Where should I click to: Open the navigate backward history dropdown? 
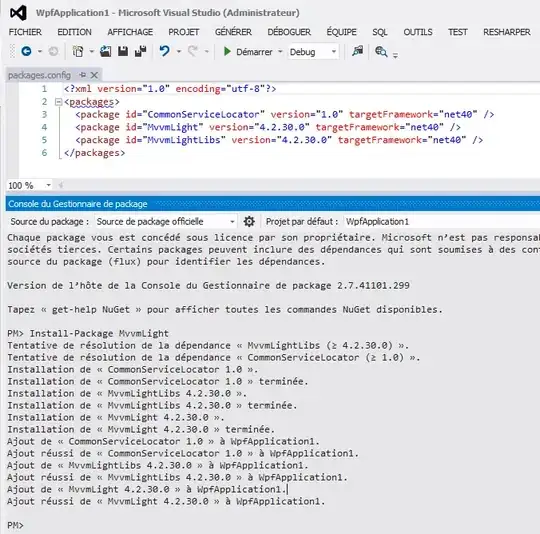pos(40,52)
